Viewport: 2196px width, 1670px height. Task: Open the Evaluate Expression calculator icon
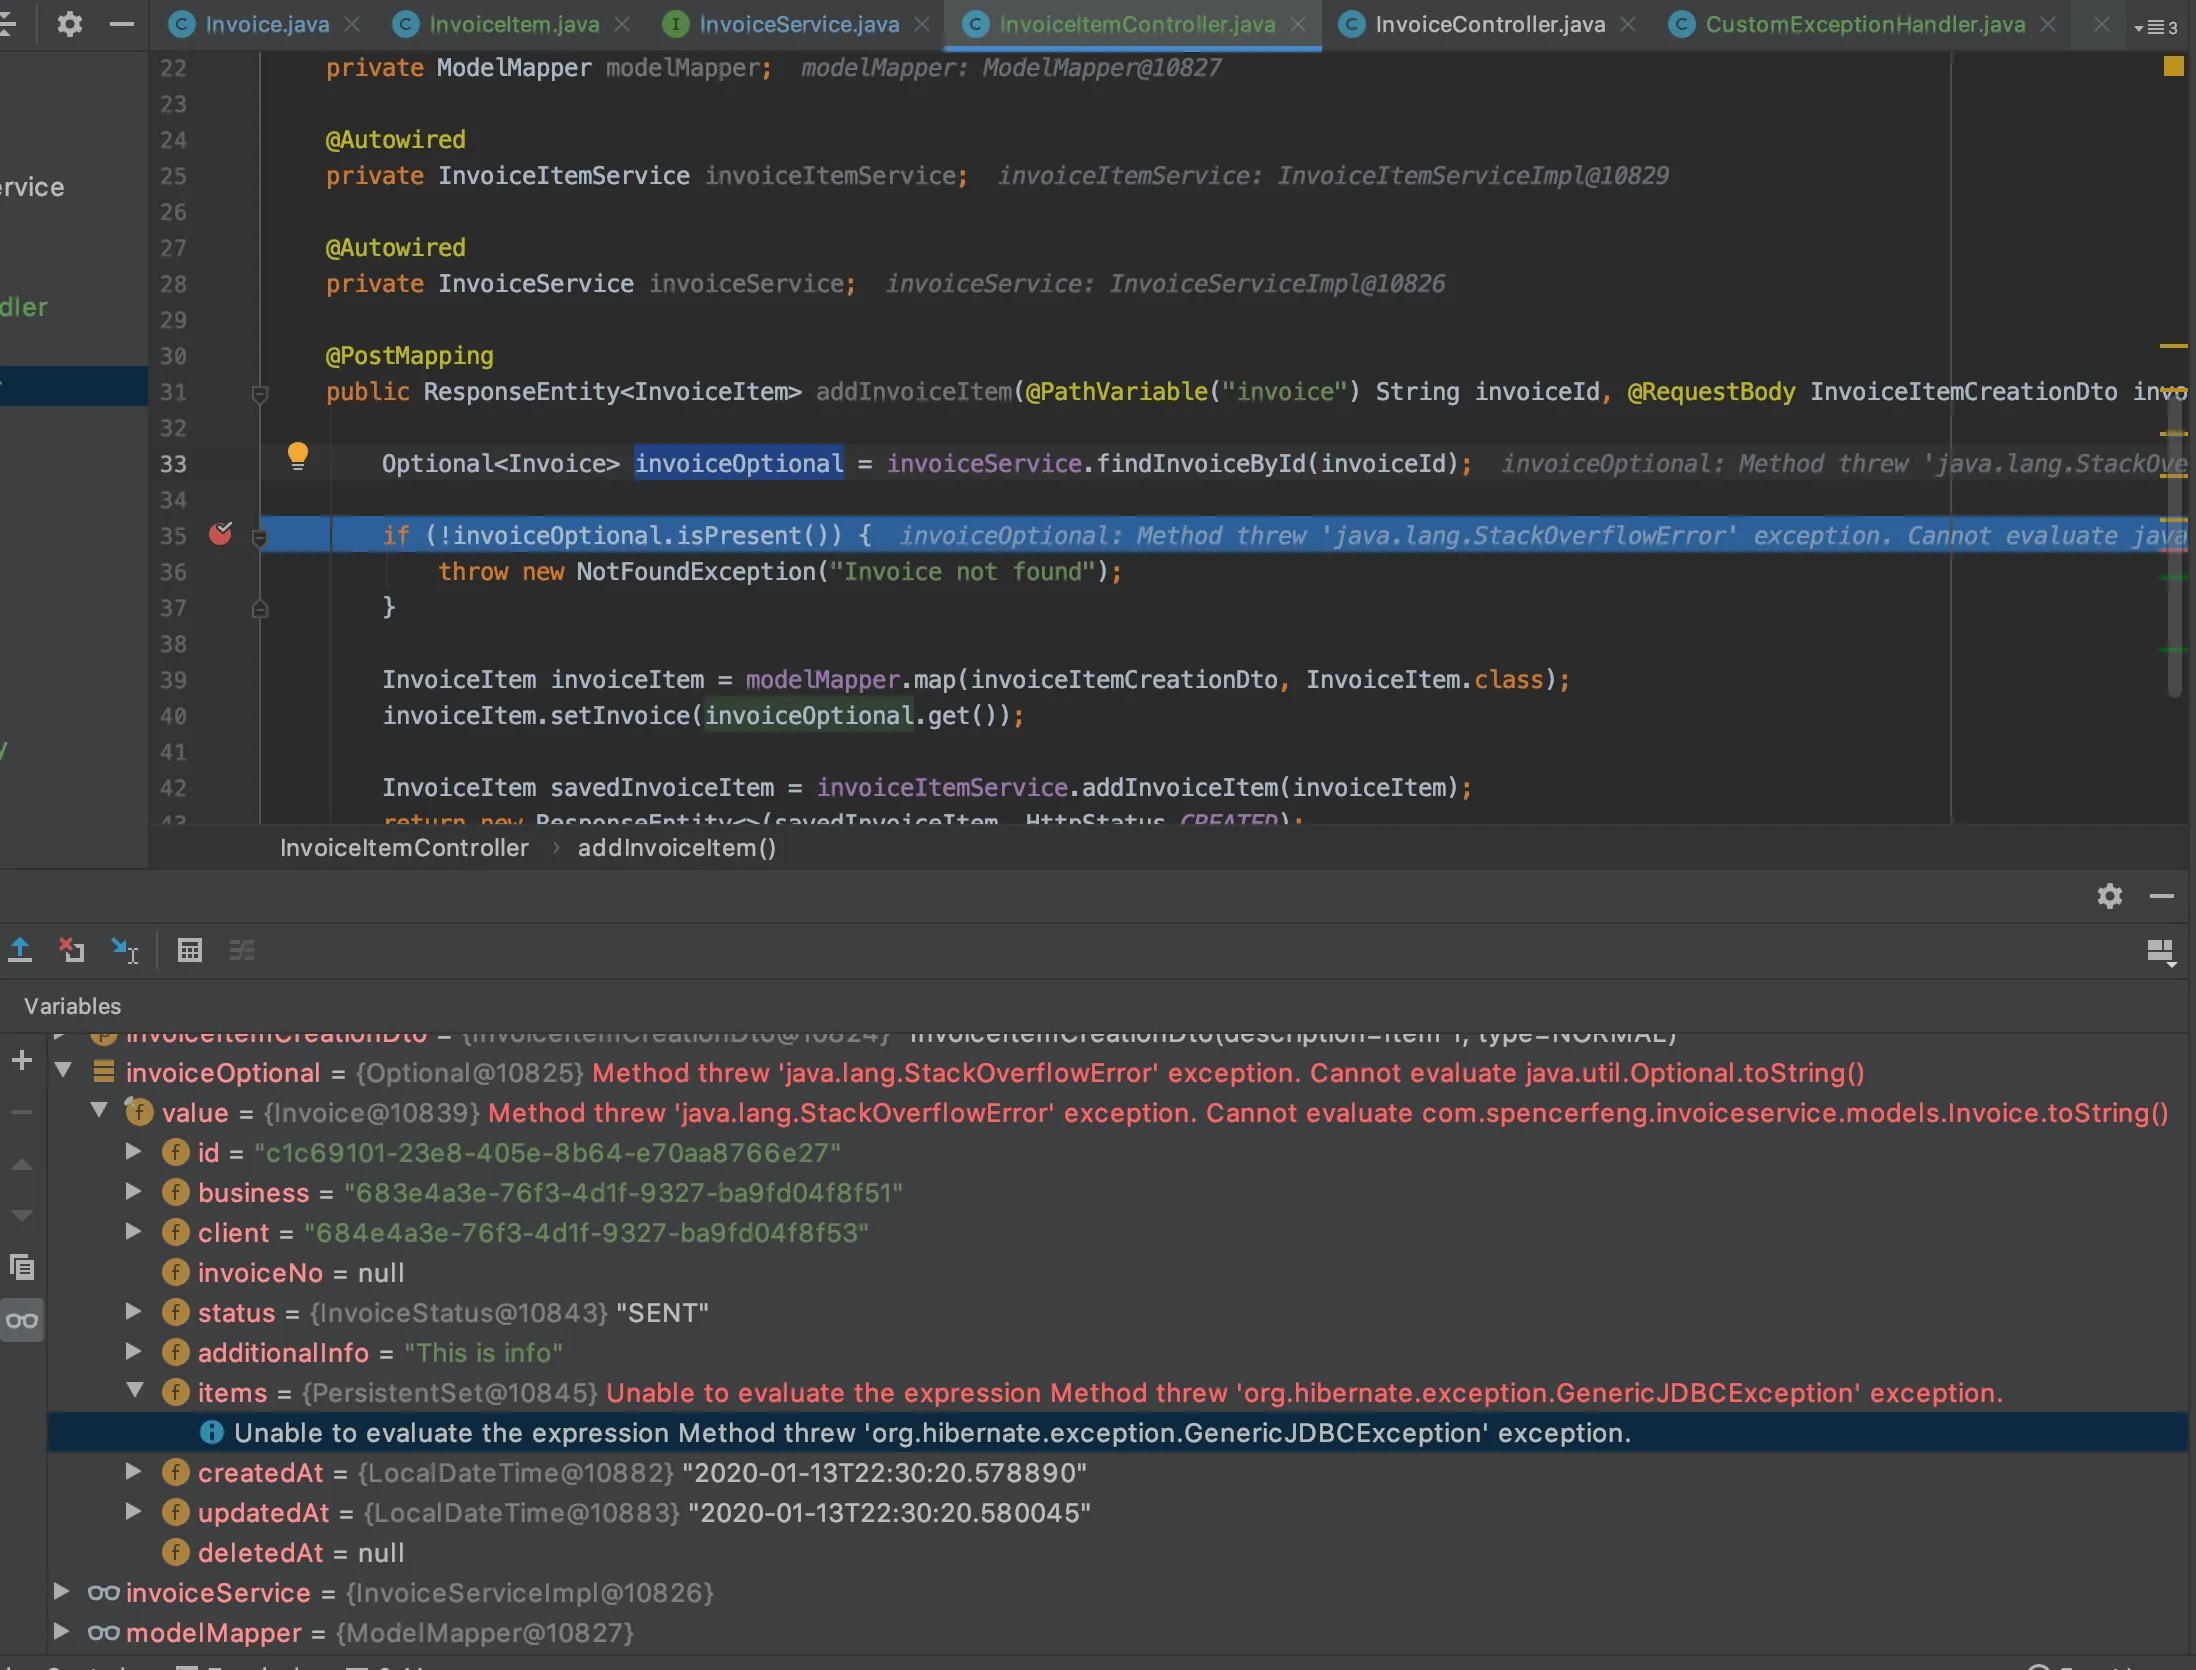(189, 950)
